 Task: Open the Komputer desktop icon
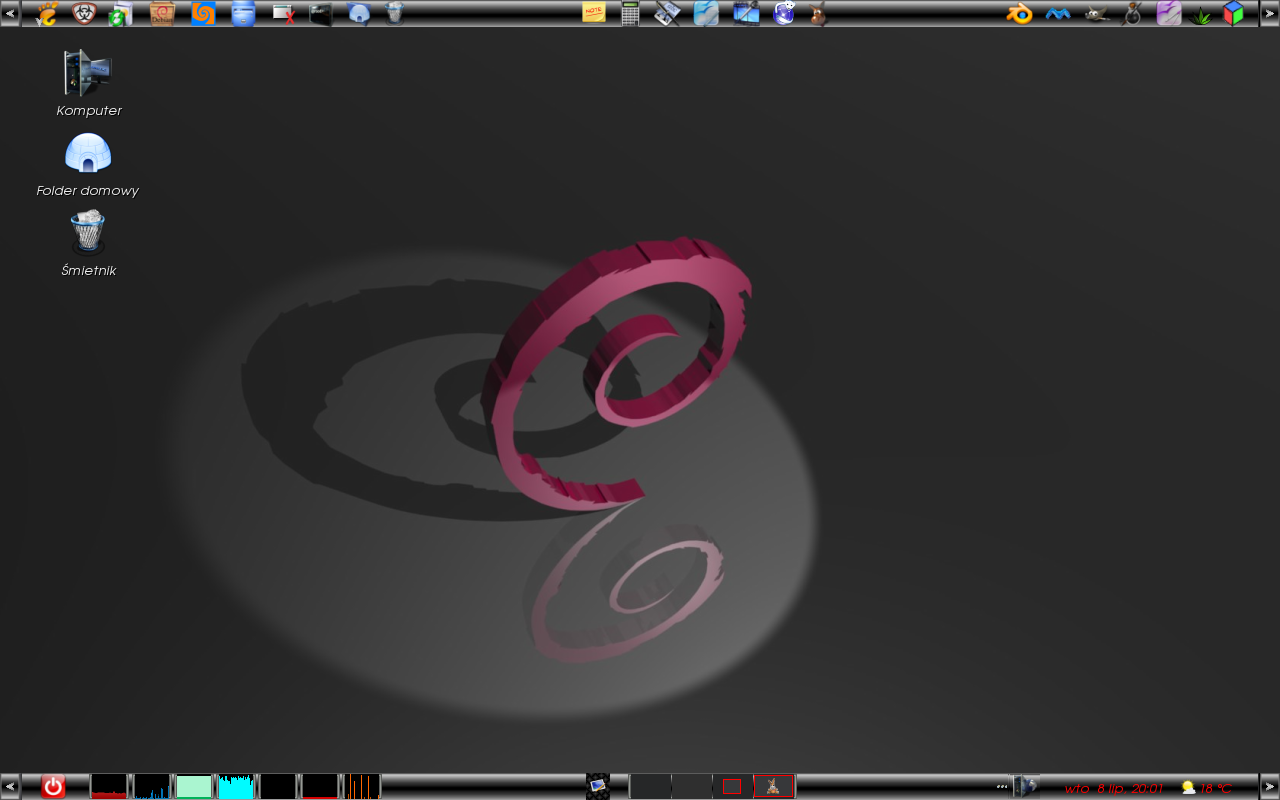point(88,84)
